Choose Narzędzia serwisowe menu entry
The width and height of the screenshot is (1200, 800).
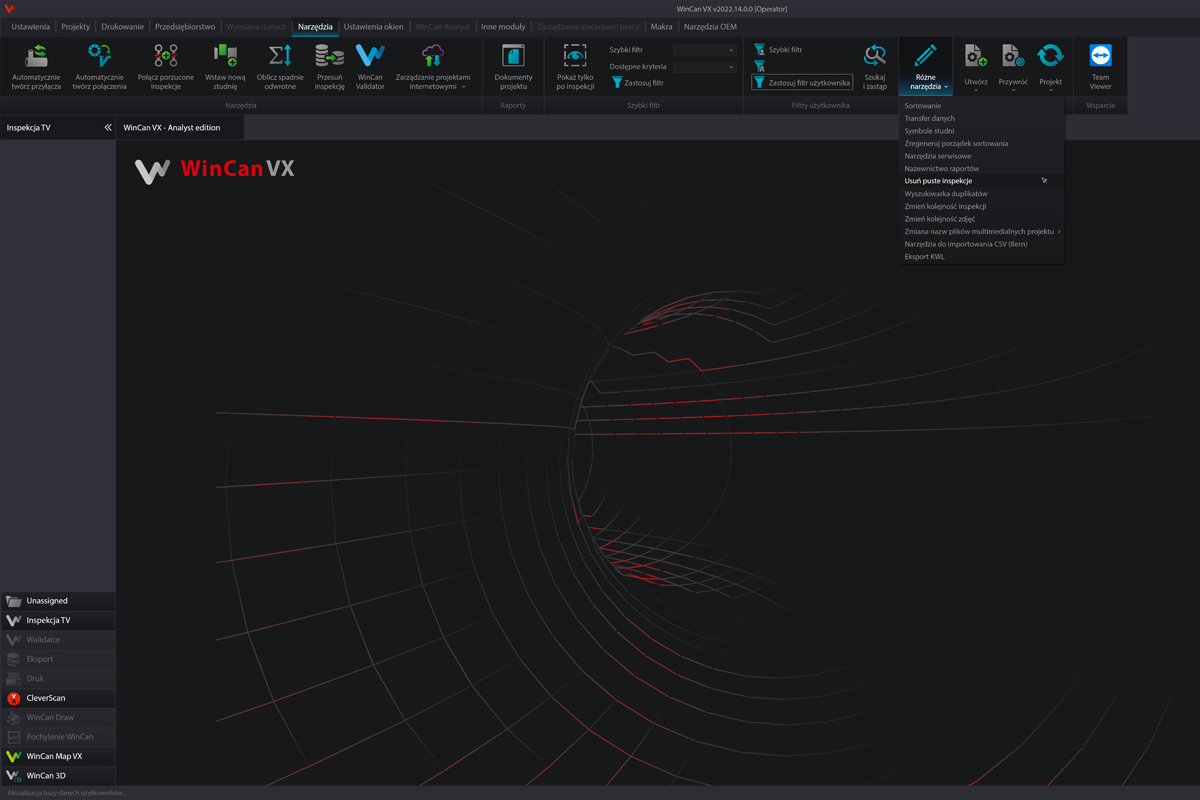[x=982, y=156]
